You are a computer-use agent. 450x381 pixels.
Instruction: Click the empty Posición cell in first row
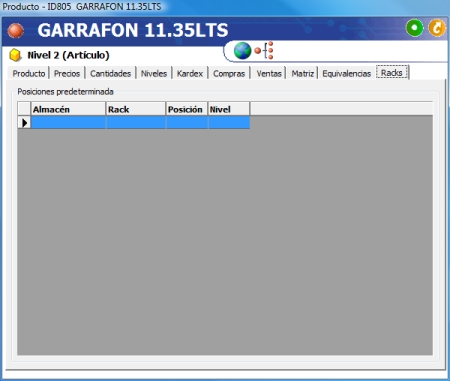187,123
